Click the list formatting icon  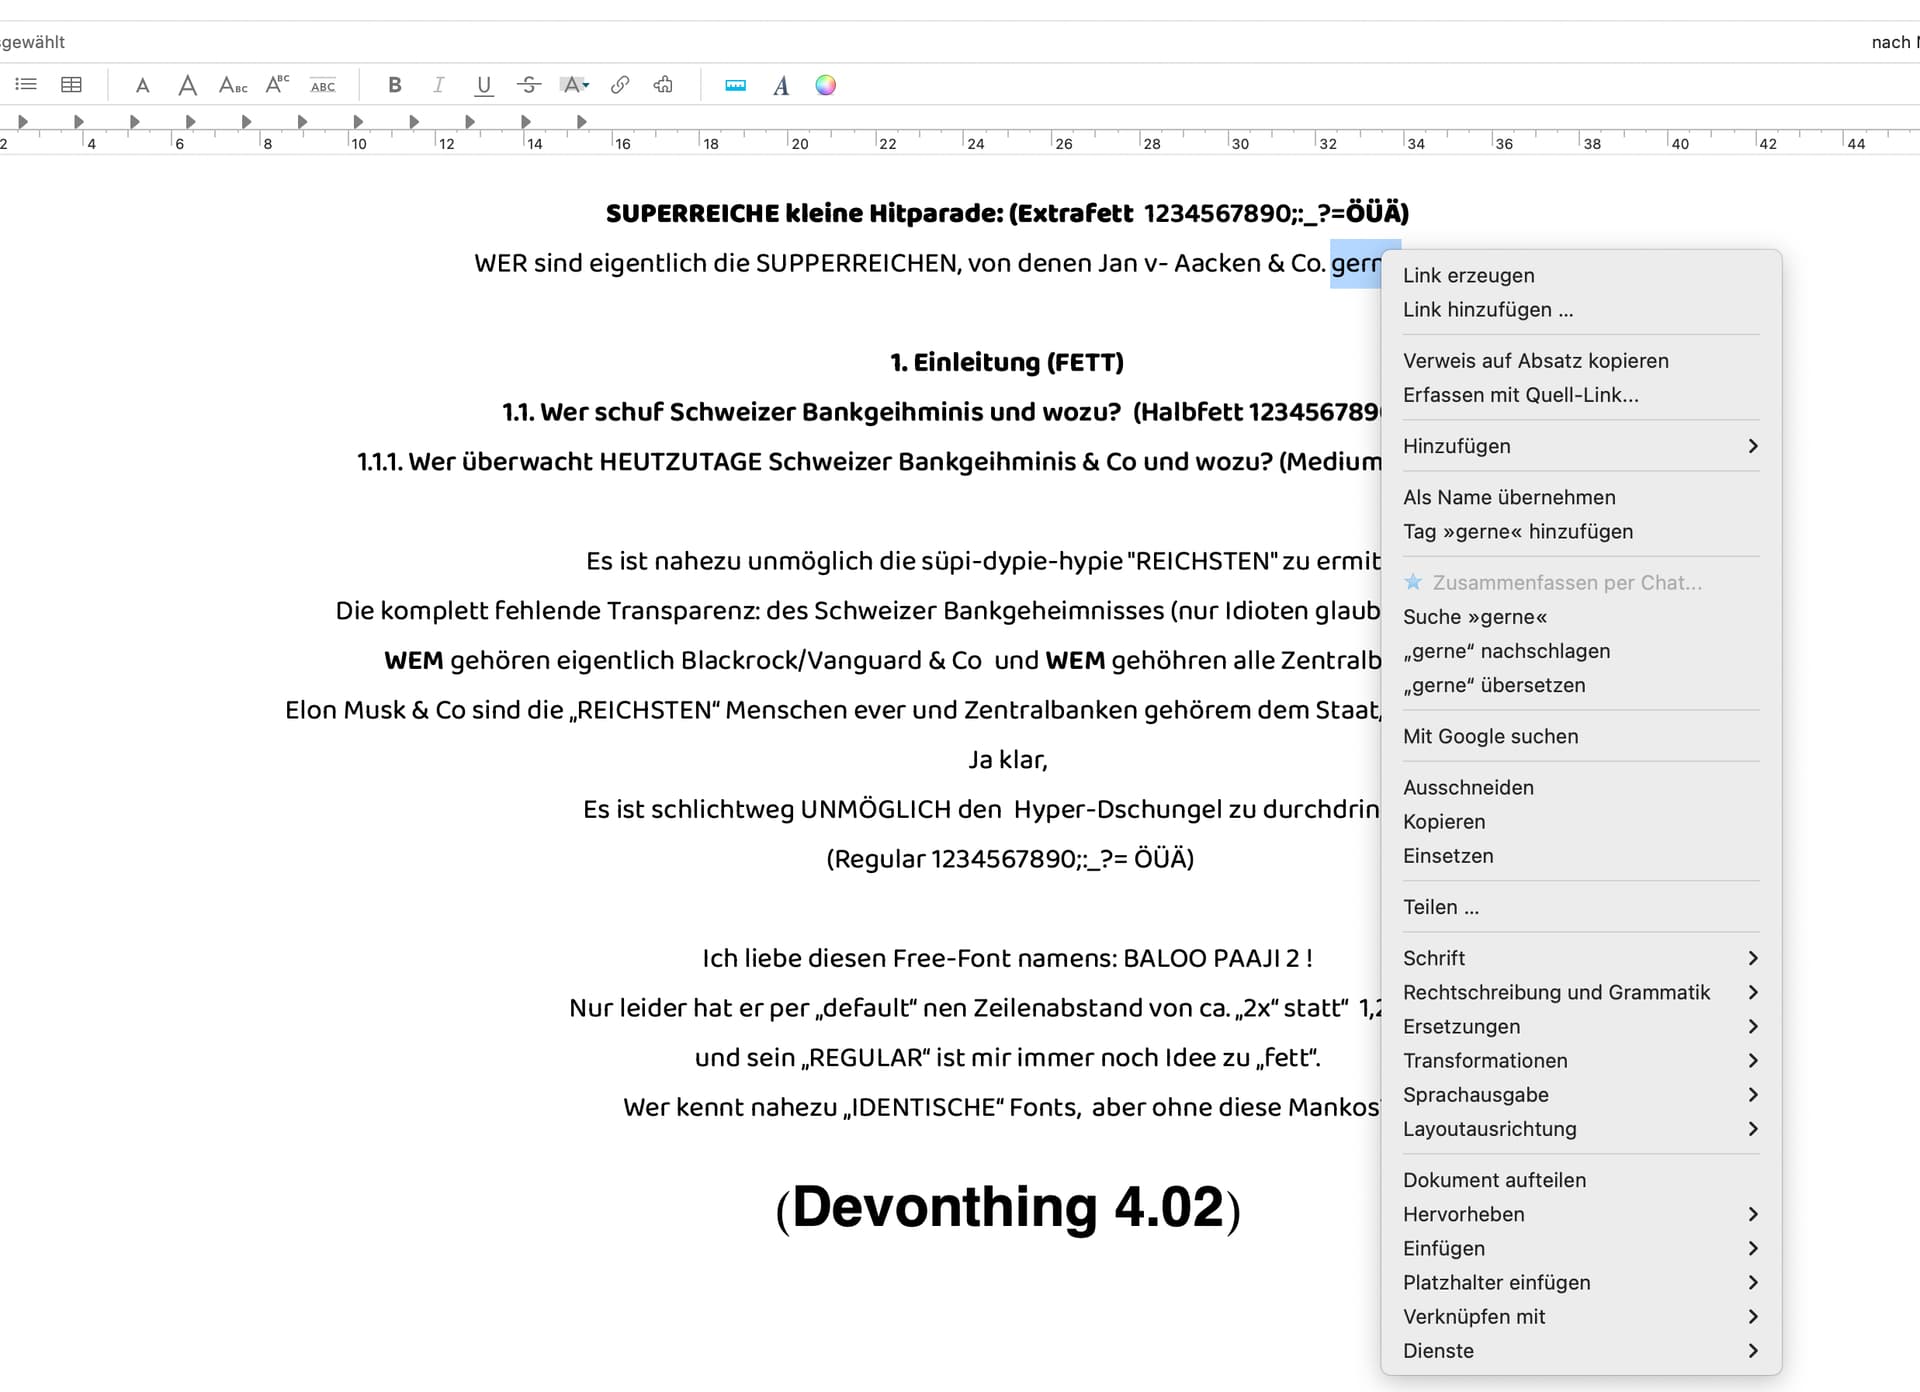pos(26,85)
